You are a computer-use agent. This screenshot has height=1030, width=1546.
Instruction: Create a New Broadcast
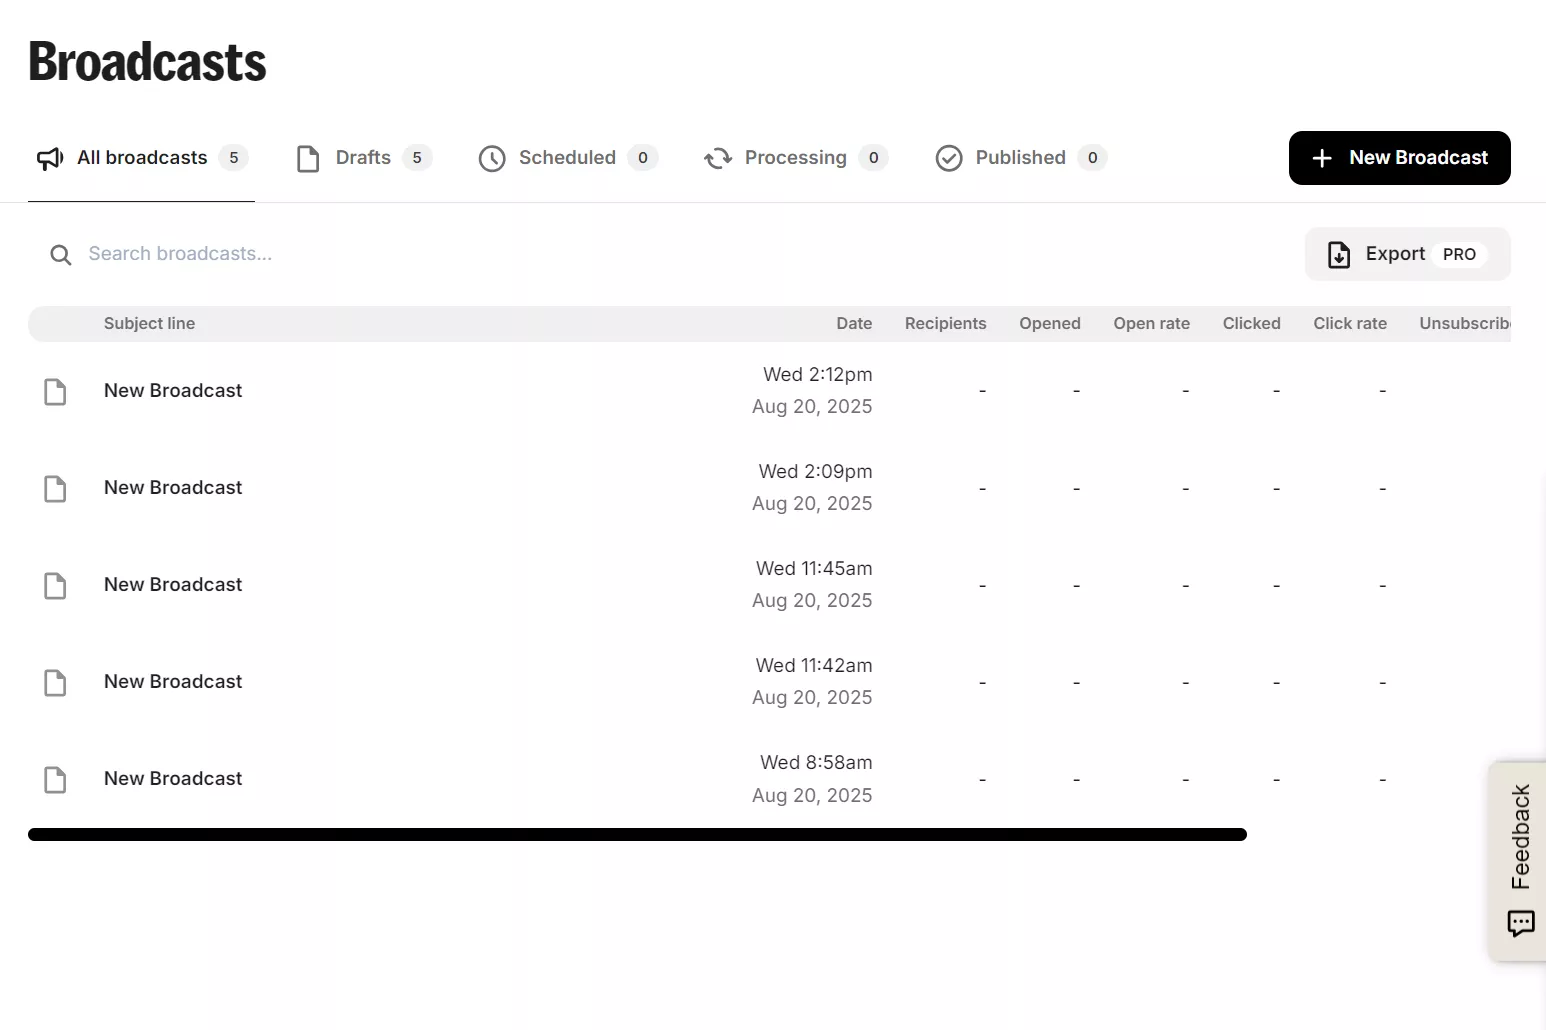pos(1399,158)
